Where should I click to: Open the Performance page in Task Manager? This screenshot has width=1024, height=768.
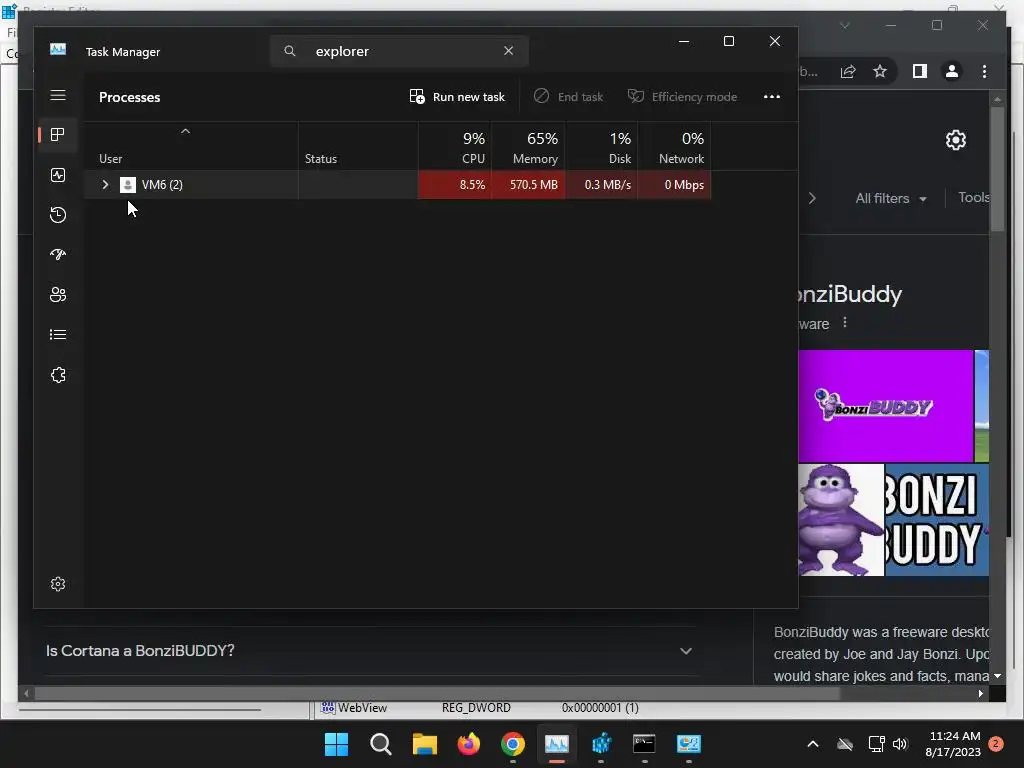(x=58, y=175)
